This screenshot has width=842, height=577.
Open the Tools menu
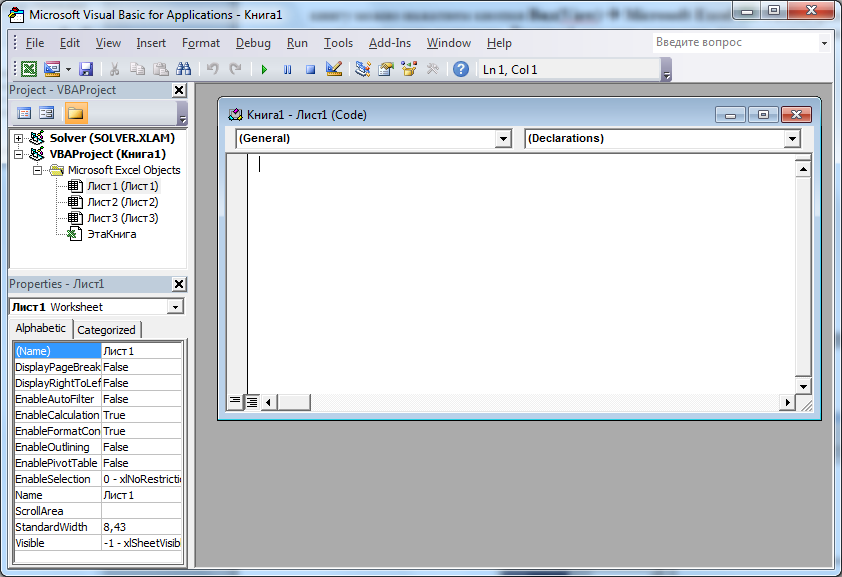(x=338, y=43)
